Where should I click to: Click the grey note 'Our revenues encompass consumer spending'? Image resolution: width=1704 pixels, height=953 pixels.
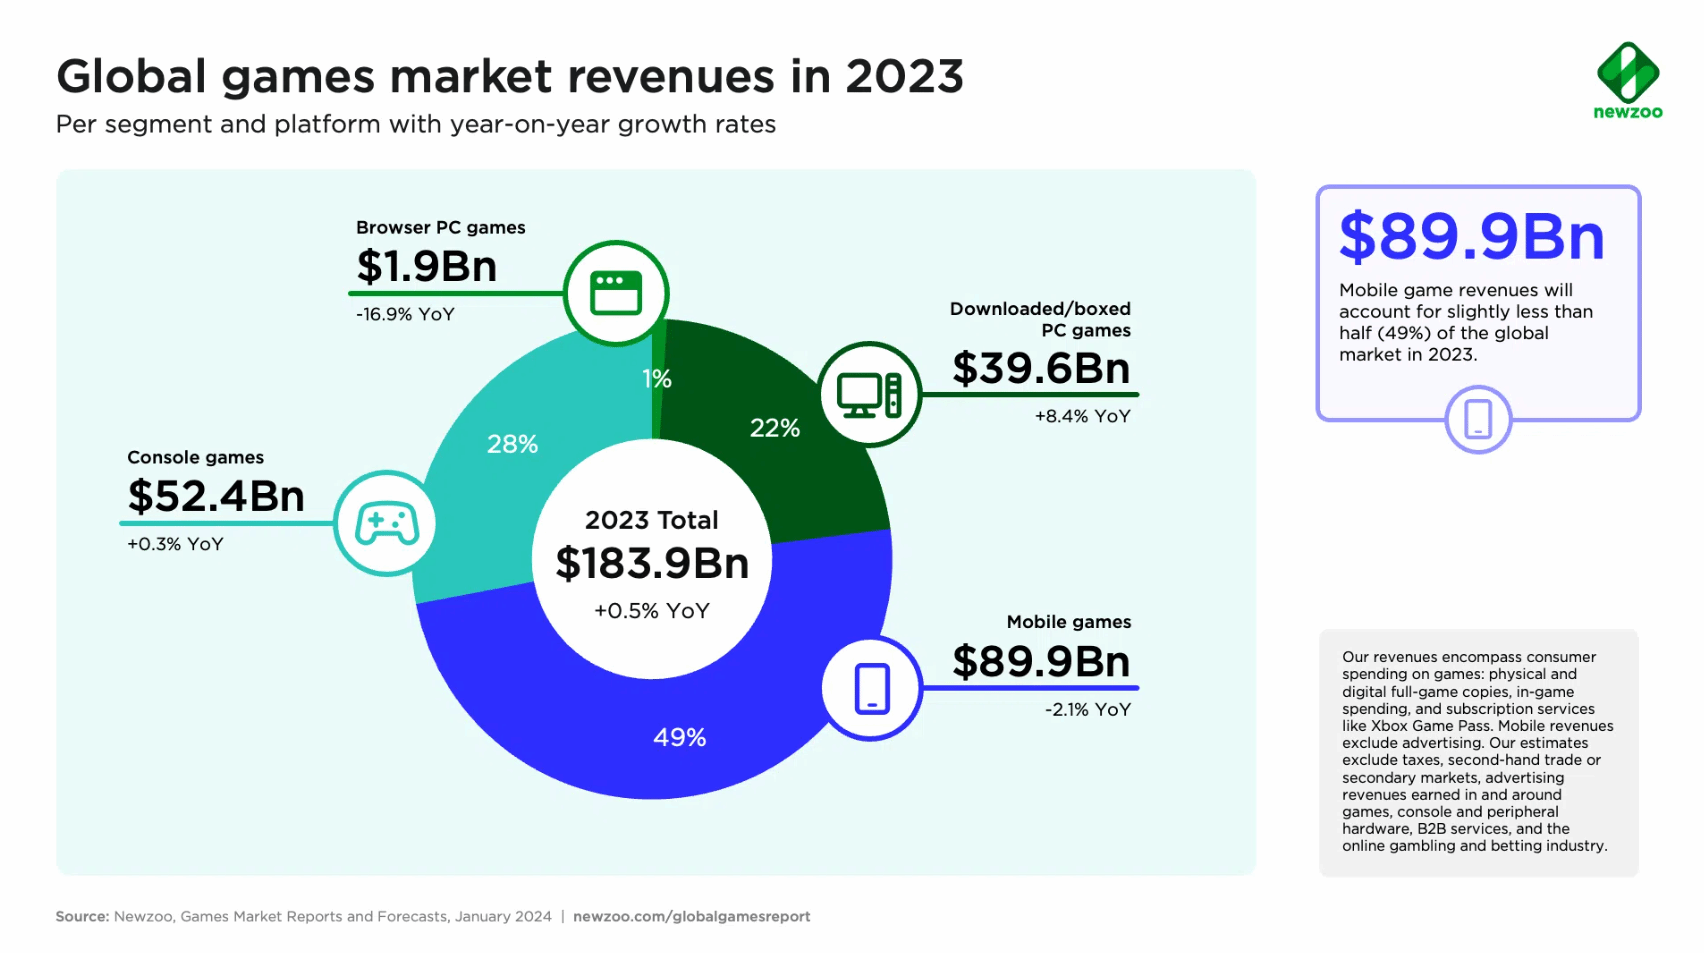(1478, 751)
